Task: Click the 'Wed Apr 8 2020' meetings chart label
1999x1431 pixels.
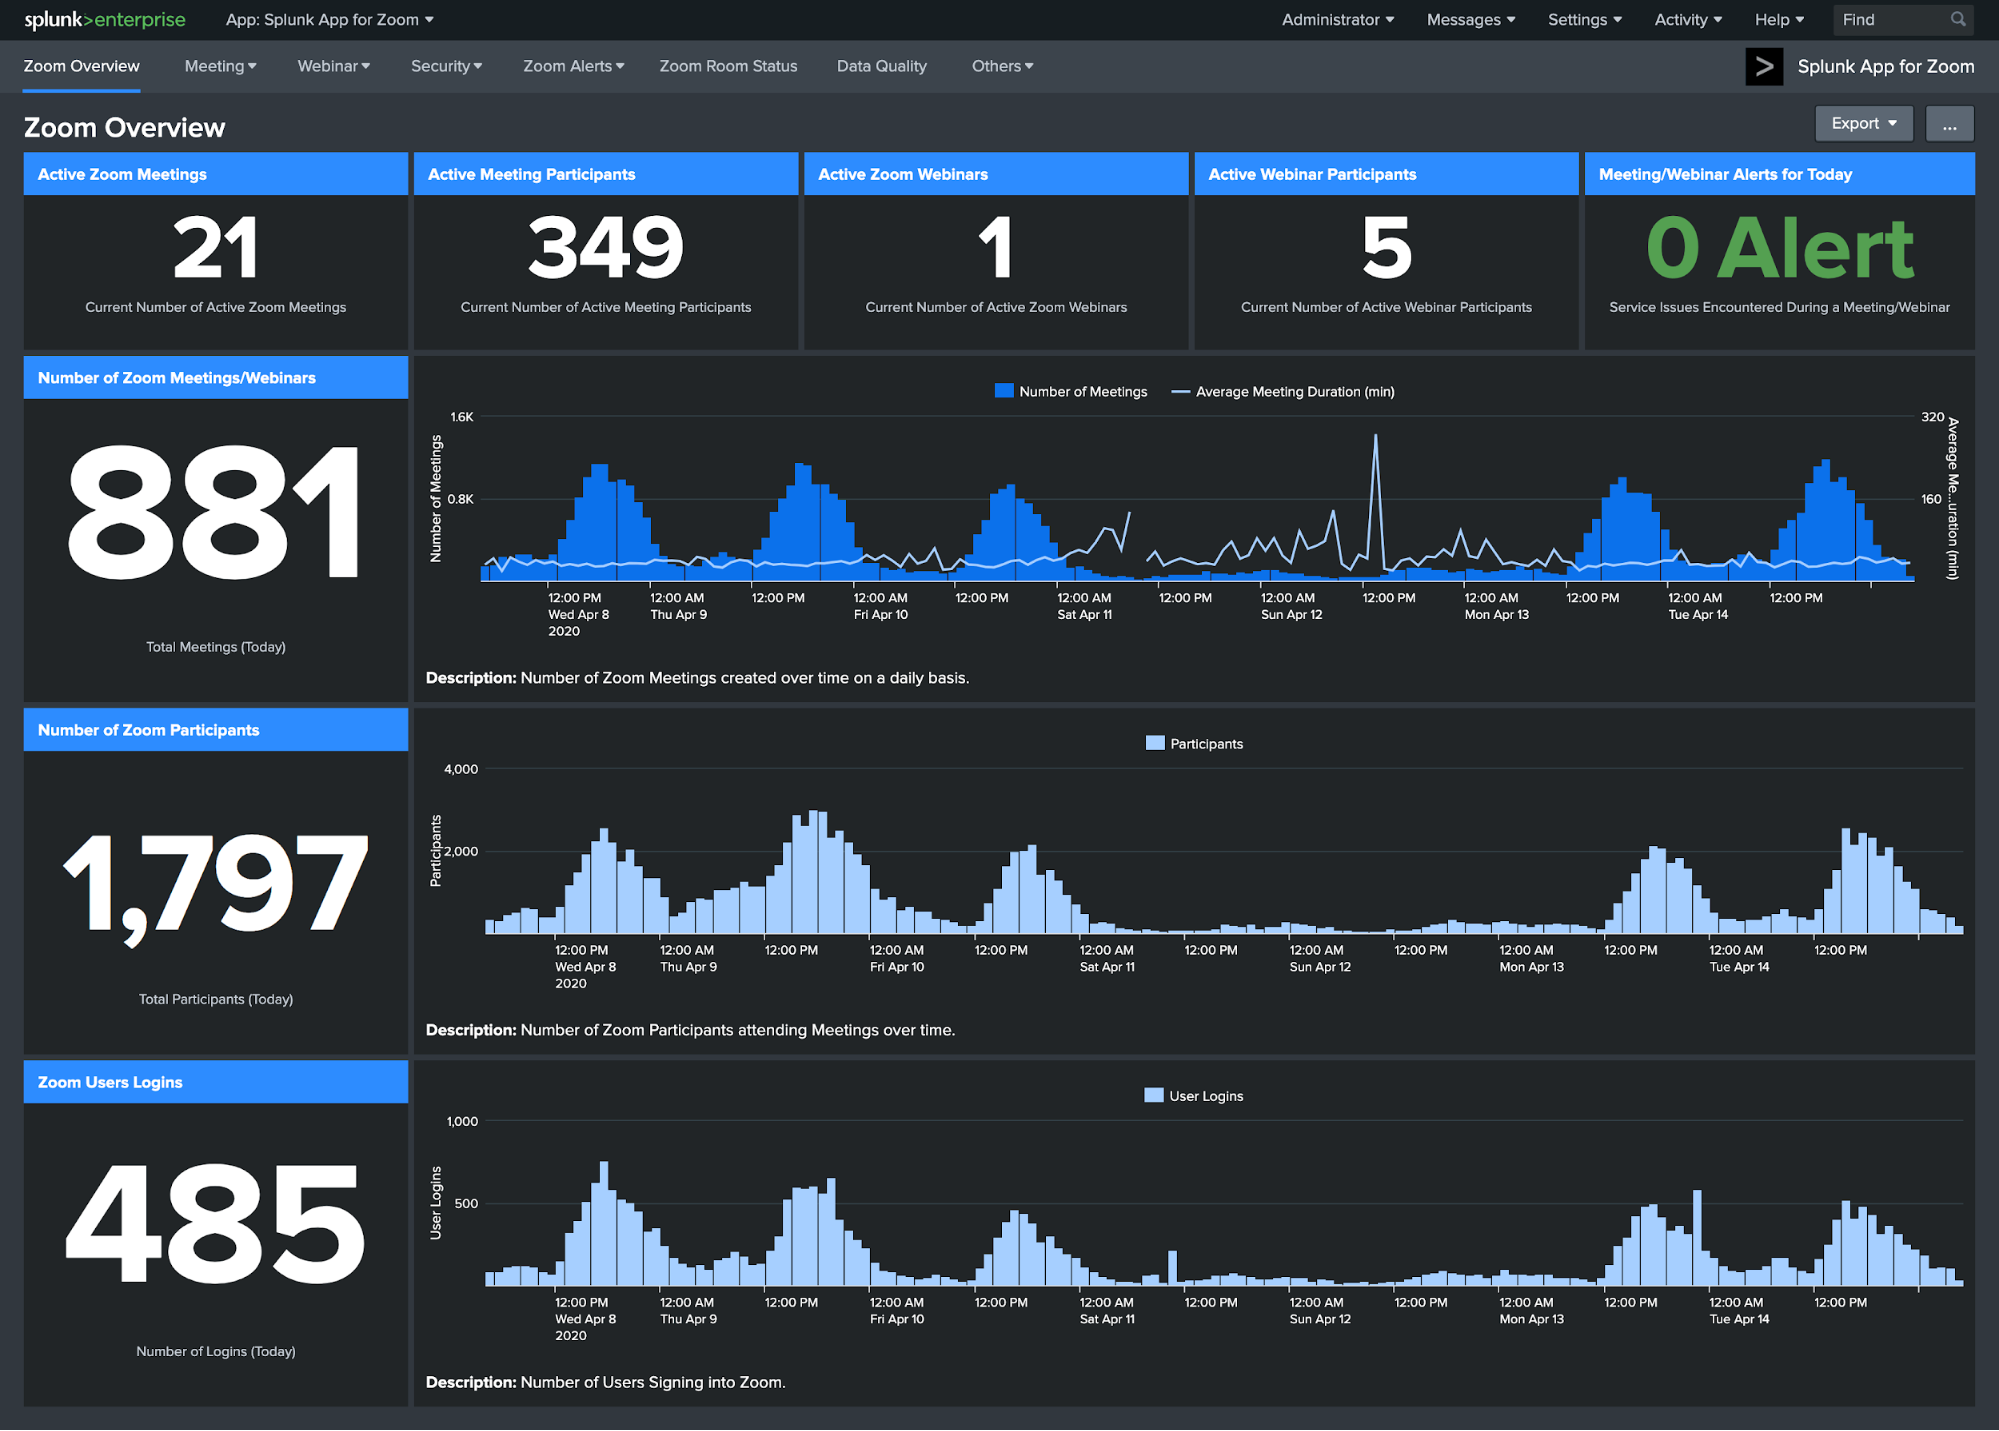Action: tap(578, 615)
